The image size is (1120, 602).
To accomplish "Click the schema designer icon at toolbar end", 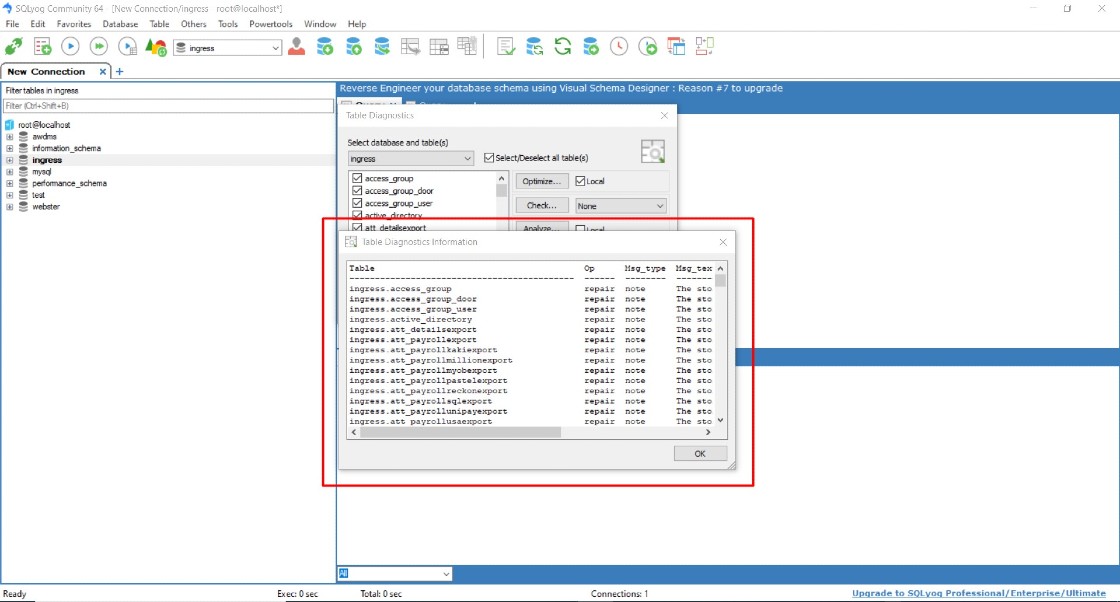I will (x=704, y=47).
